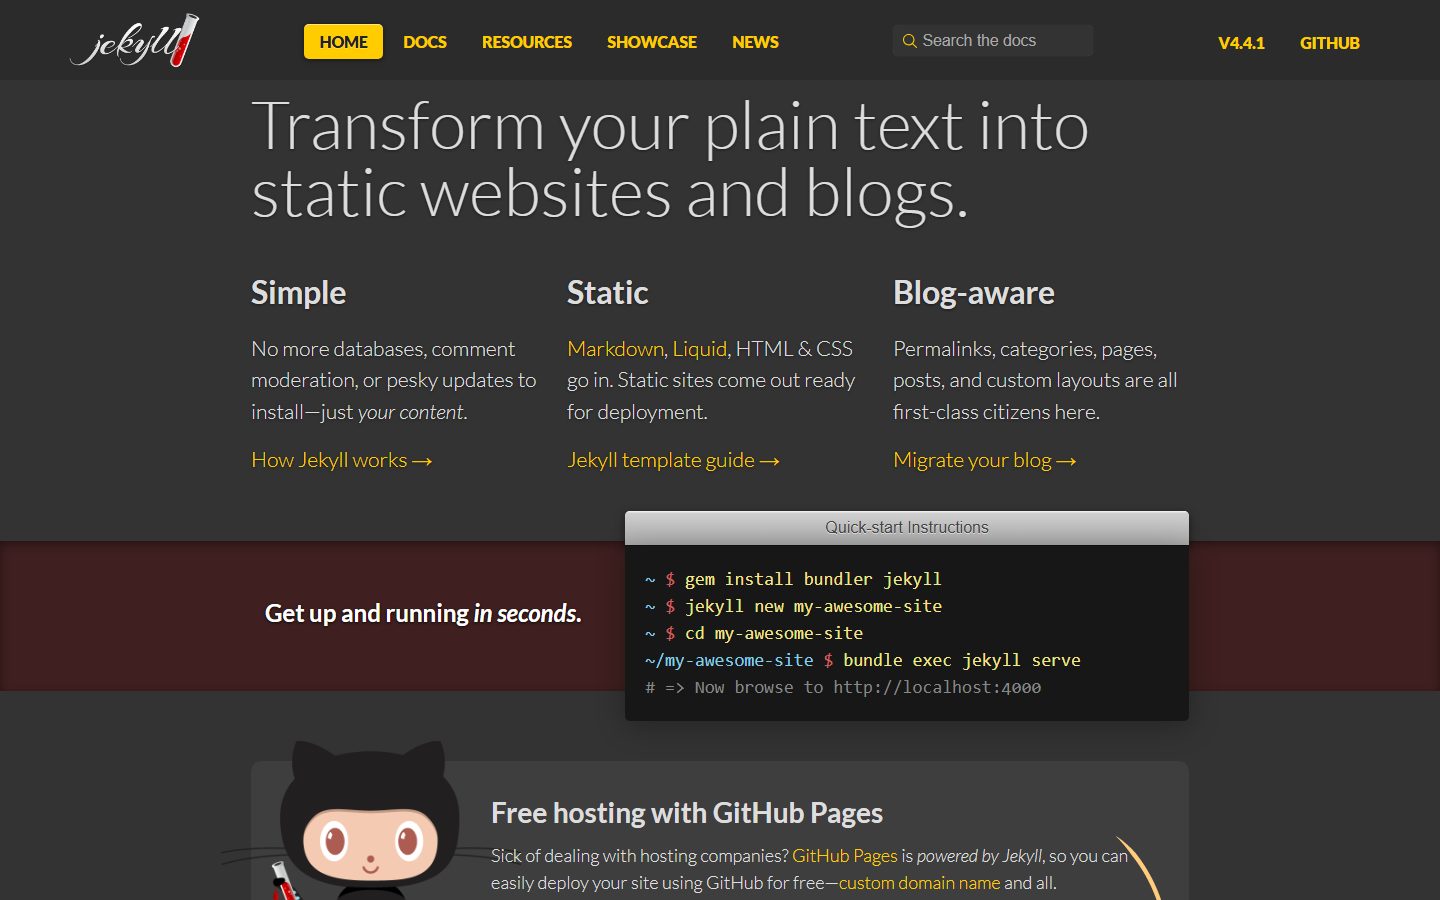Follow the Migrate your blog link

[x=984, y=460]
